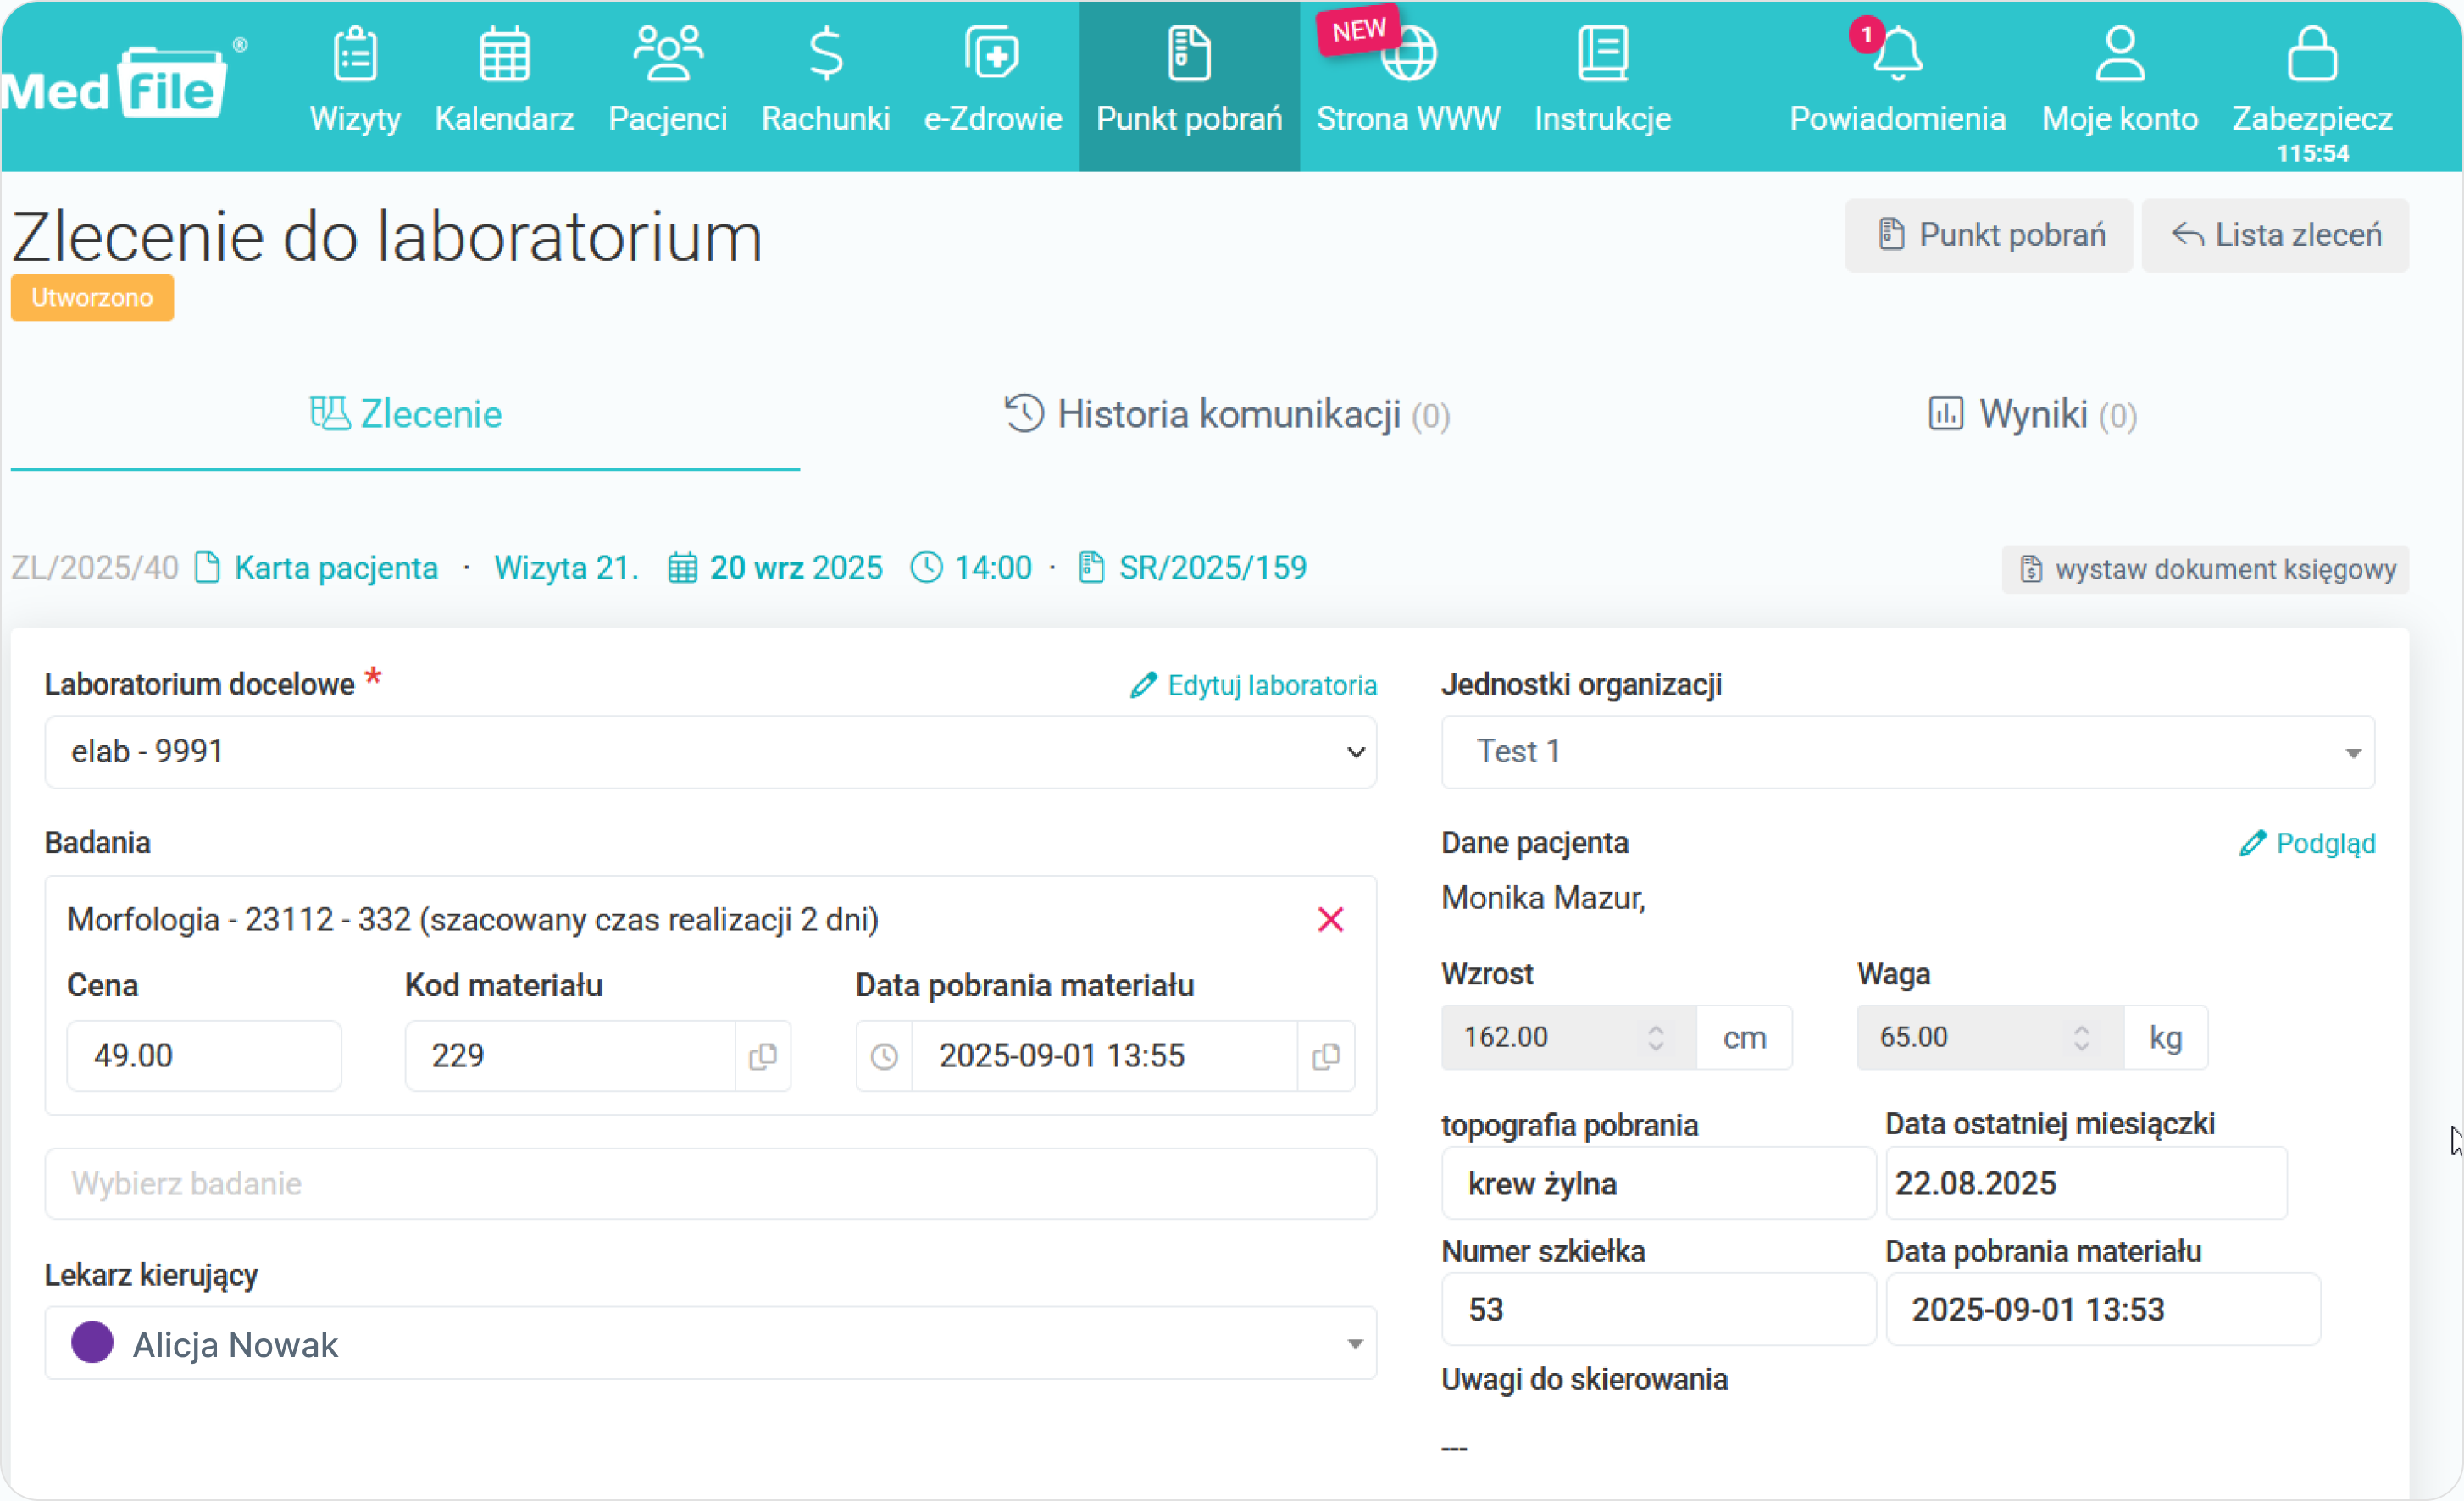Click wystaw dokument księgowy button
This screenshot has width=2464, height=1501.
(2205, 569)
